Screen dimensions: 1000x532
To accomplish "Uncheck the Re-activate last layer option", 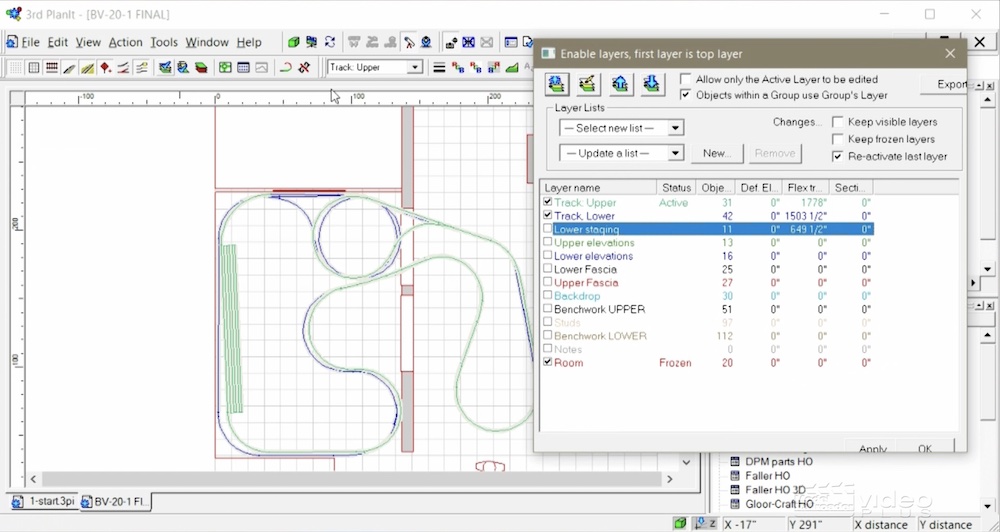I will click(x=837, y=156).
